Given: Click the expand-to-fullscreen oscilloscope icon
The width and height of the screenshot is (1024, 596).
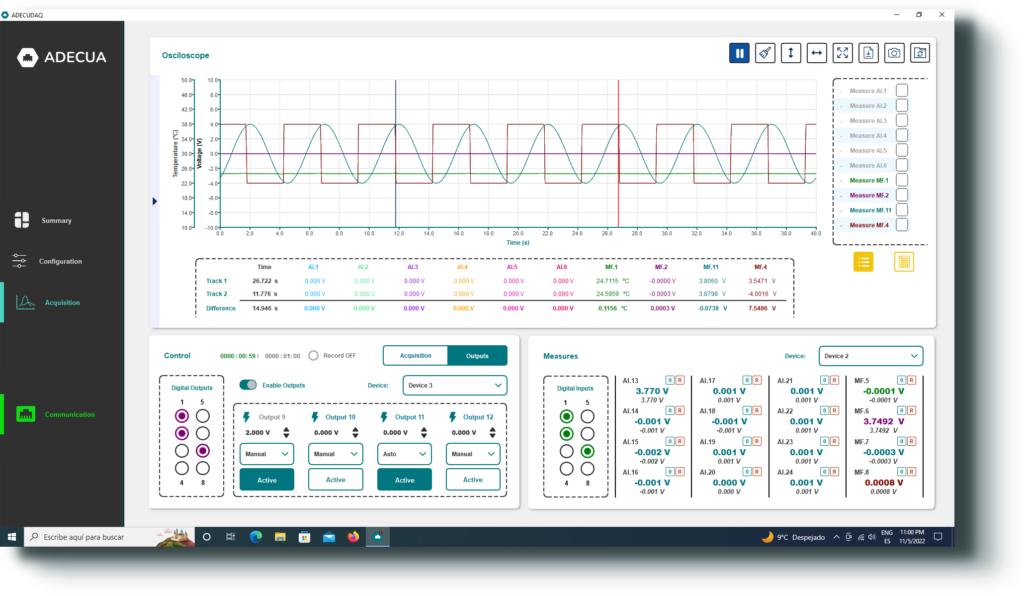Looking at the screenshot, I should pos(842,53).
